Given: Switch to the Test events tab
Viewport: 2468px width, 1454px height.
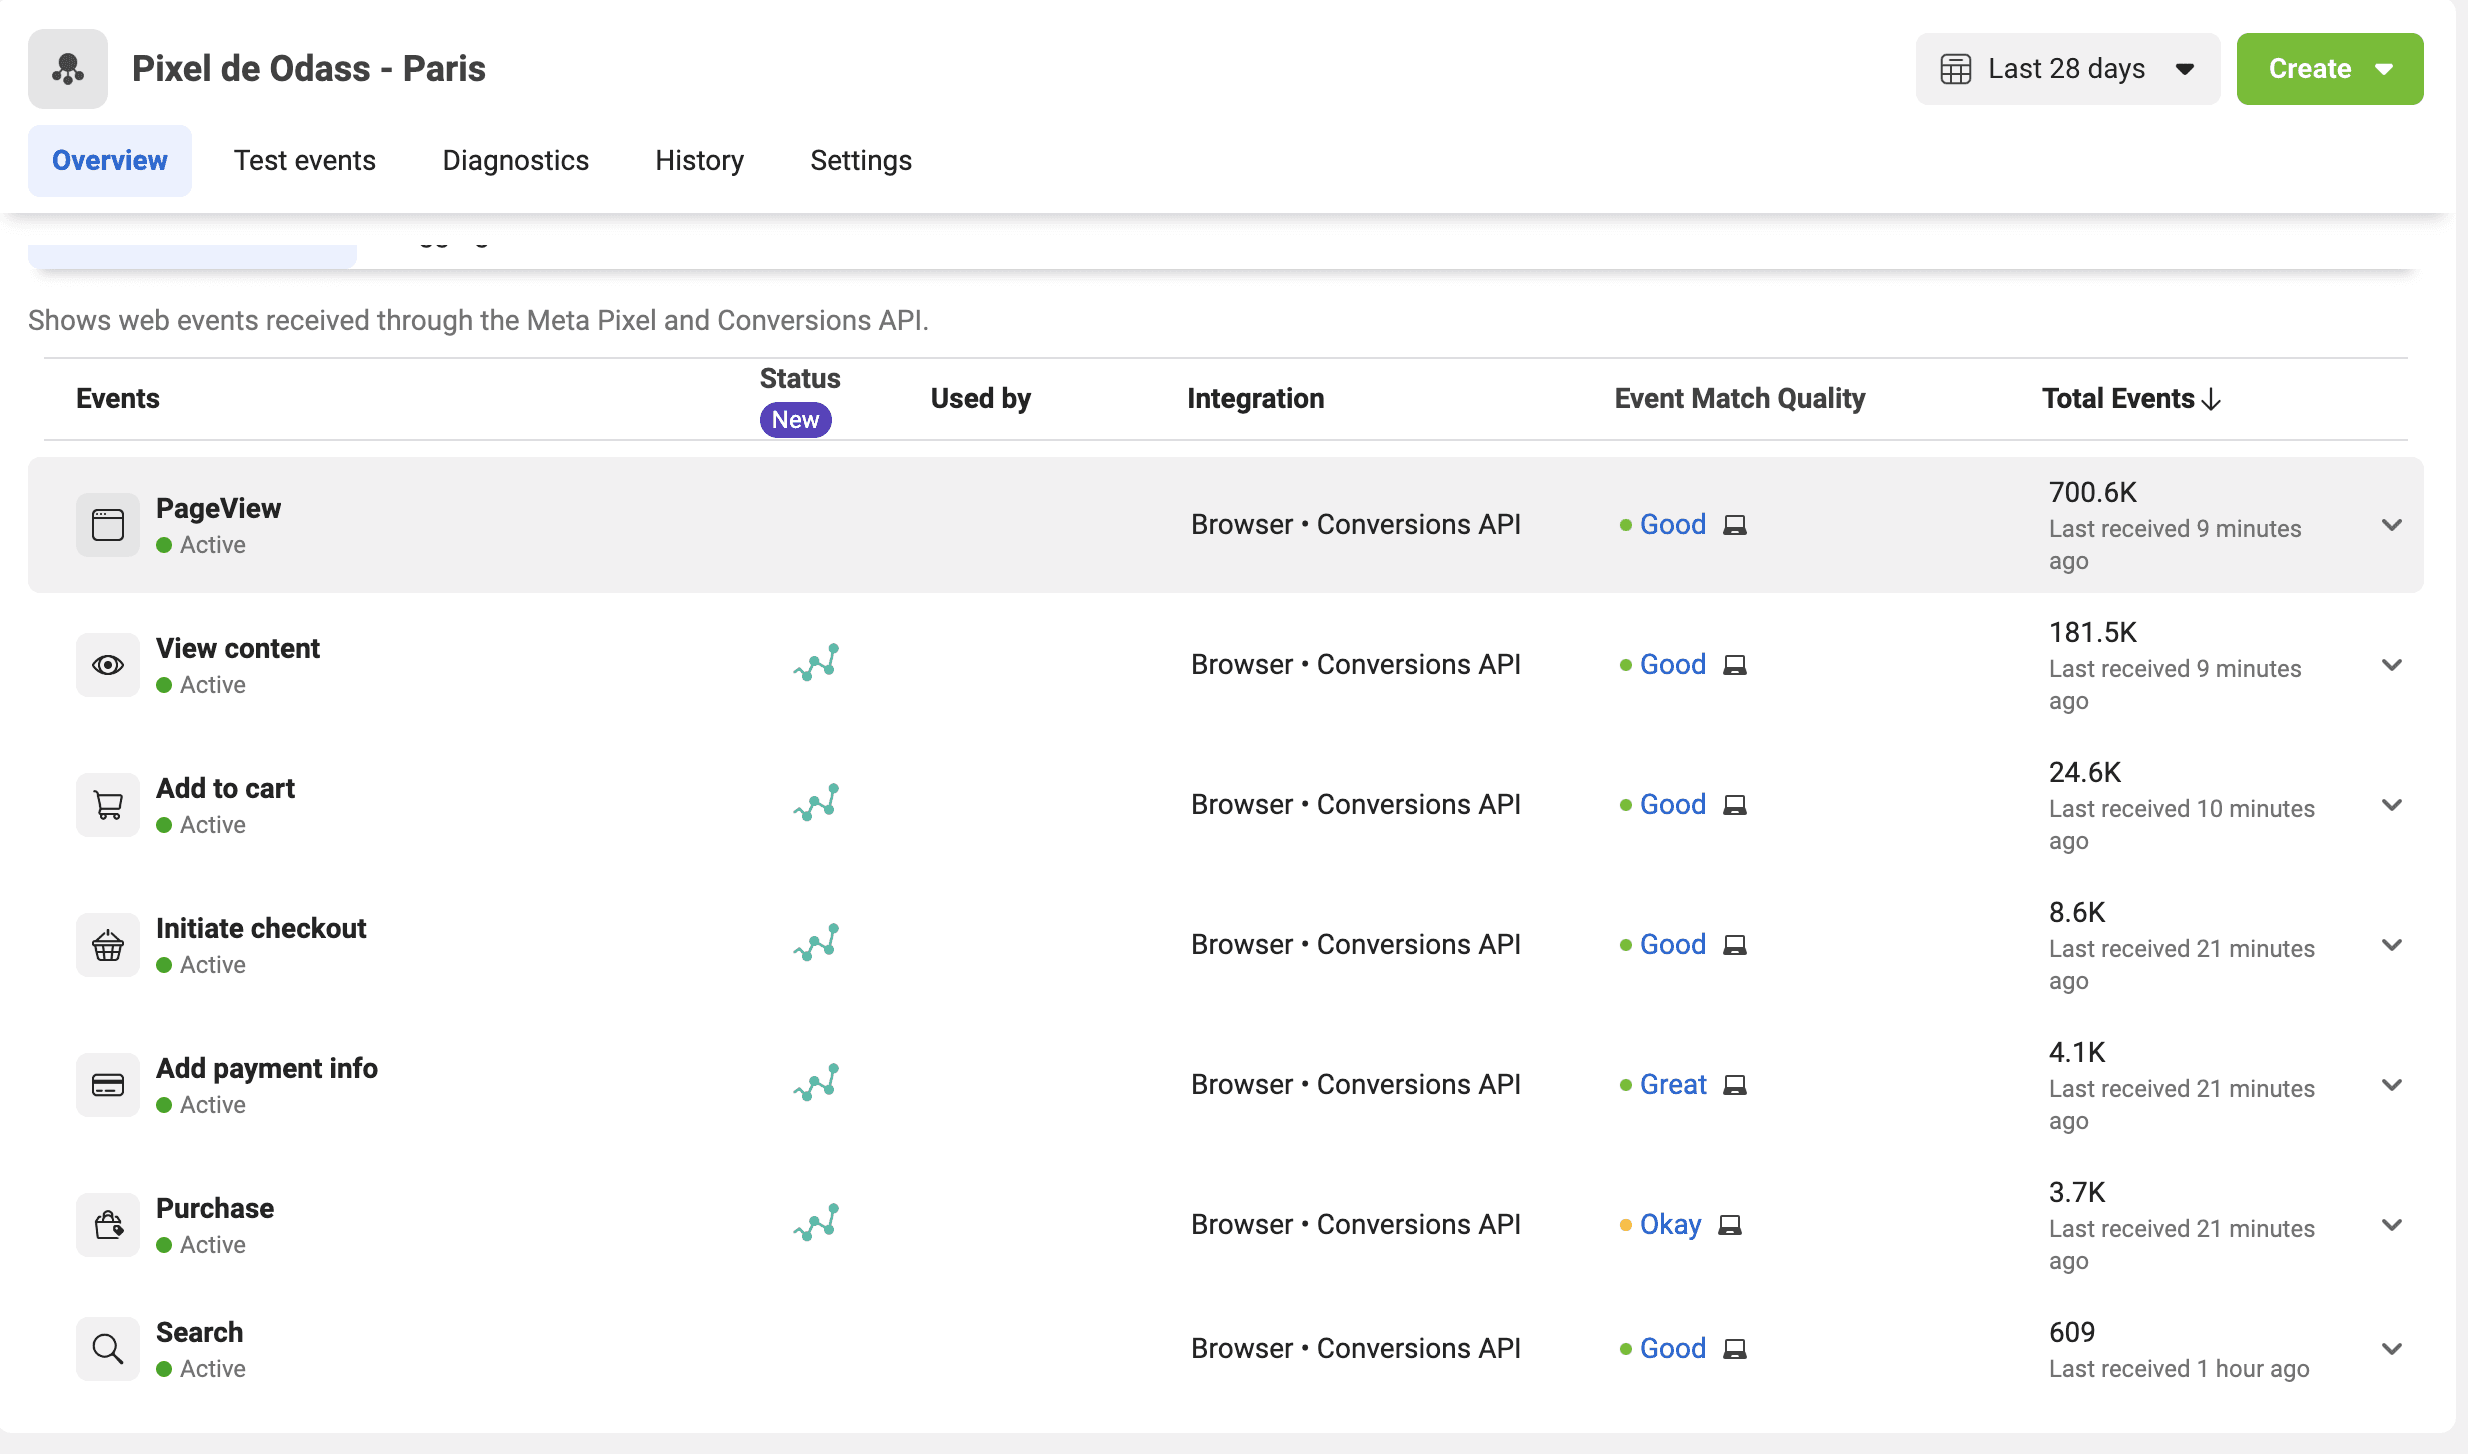Looking at the screenshot, I should click(x=305, y=161).
